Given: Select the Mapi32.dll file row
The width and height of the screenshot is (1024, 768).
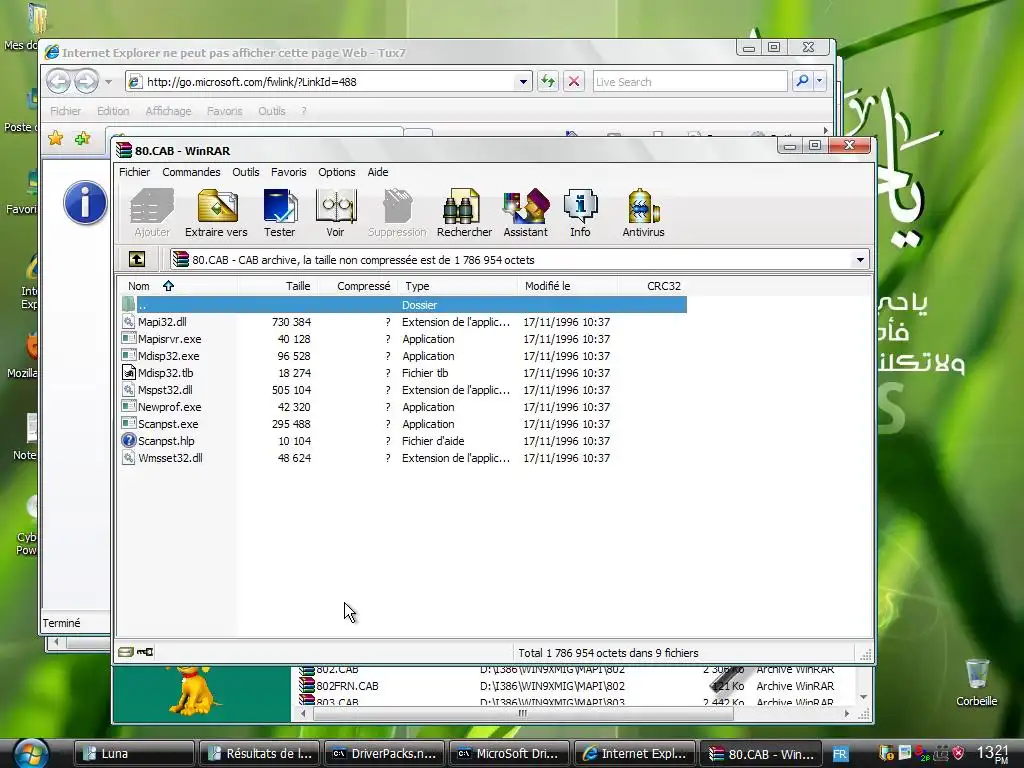Looking at the screenshot, I should (402, 322).
